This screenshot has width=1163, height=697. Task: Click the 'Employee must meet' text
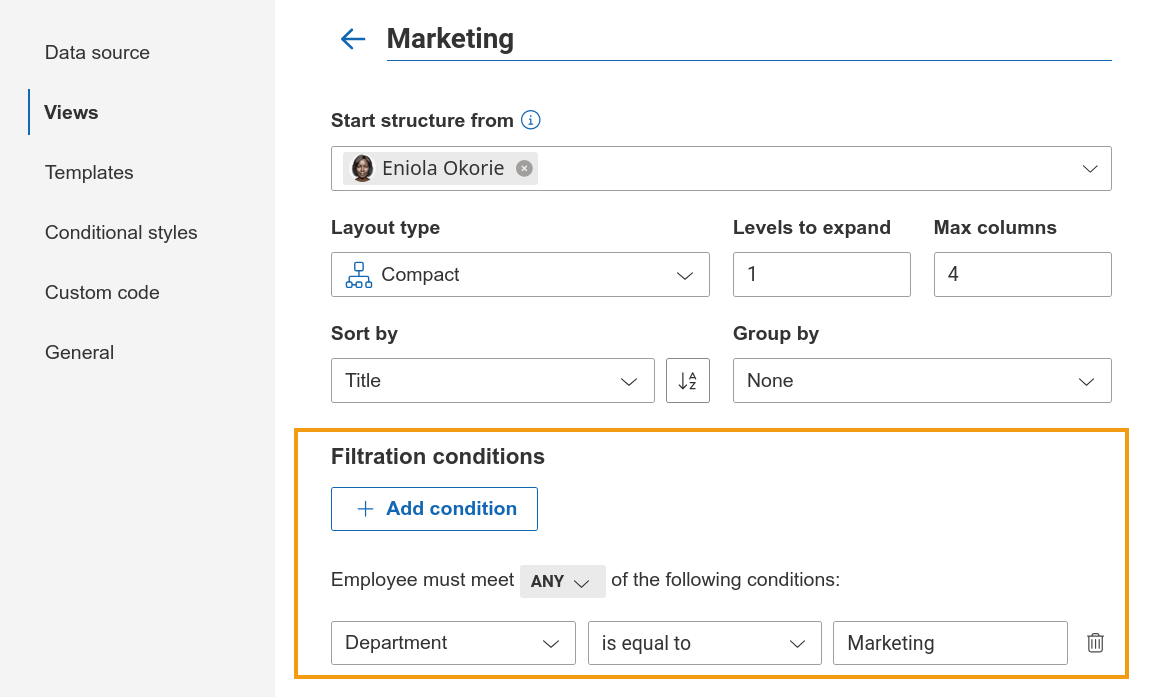pyautogui.click(x=422, y=580)
